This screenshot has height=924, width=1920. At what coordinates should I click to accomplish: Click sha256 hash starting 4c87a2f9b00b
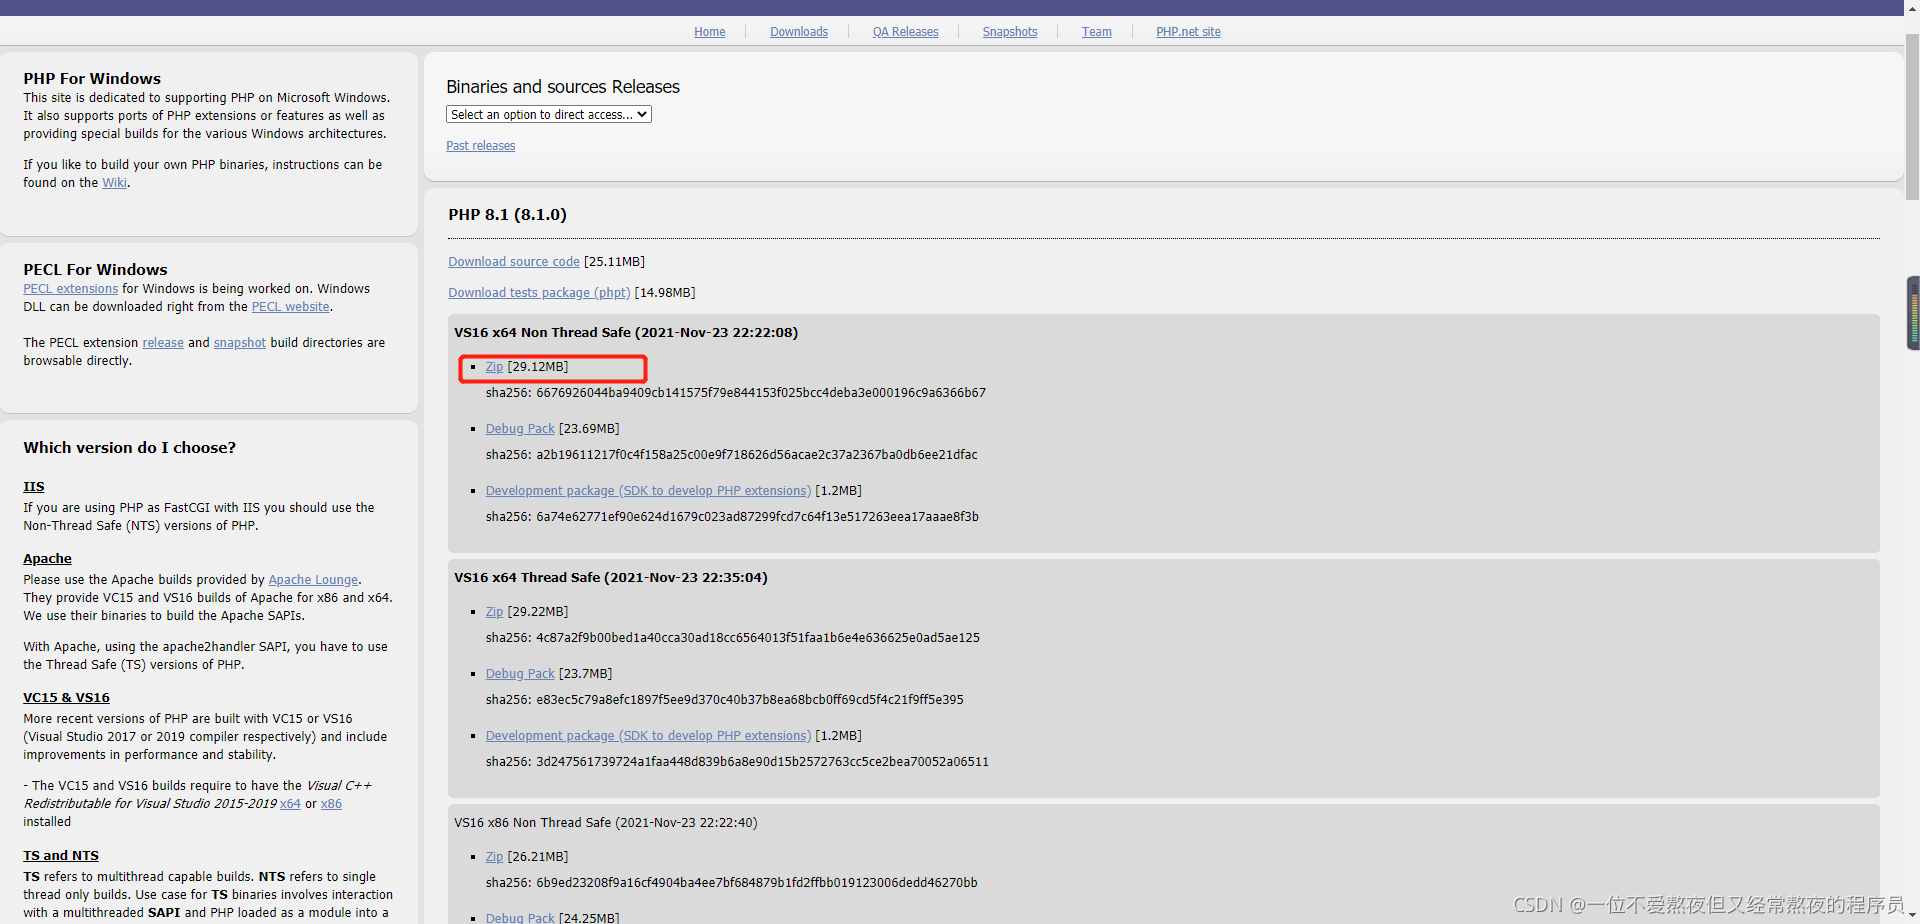pyautogui.click(x=757, y=638)
